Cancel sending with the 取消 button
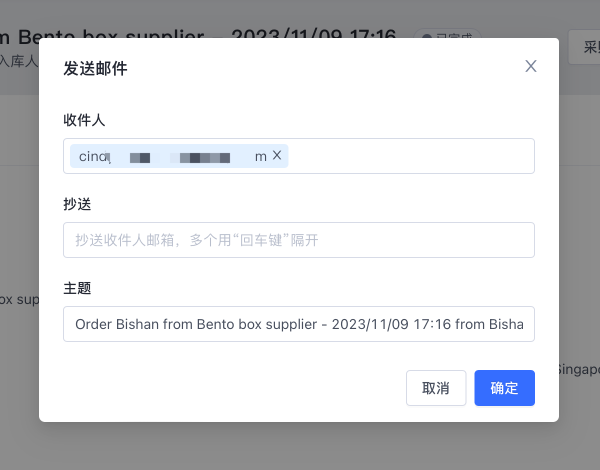 pyautogui.click(x=436, y=388)
